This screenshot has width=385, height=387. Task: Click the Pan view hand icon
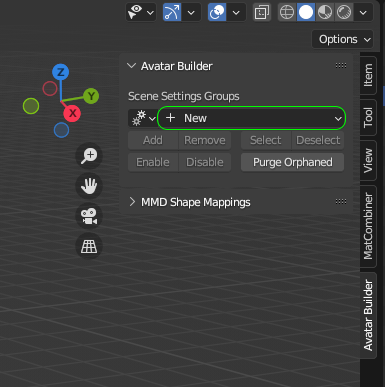[x=89, y=186]
